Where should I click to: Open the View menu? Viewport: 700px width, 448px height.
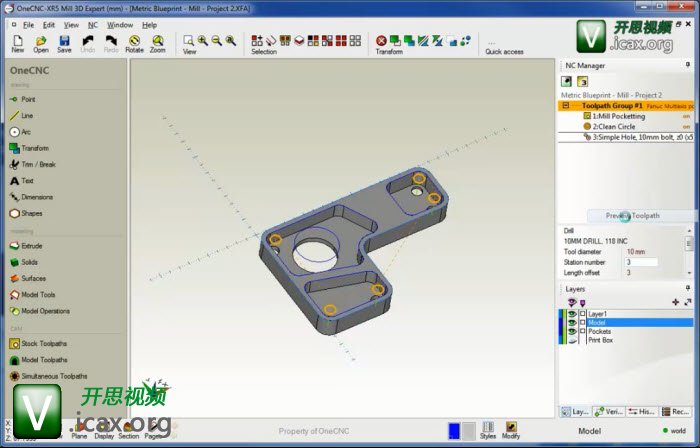coord(71,25)
